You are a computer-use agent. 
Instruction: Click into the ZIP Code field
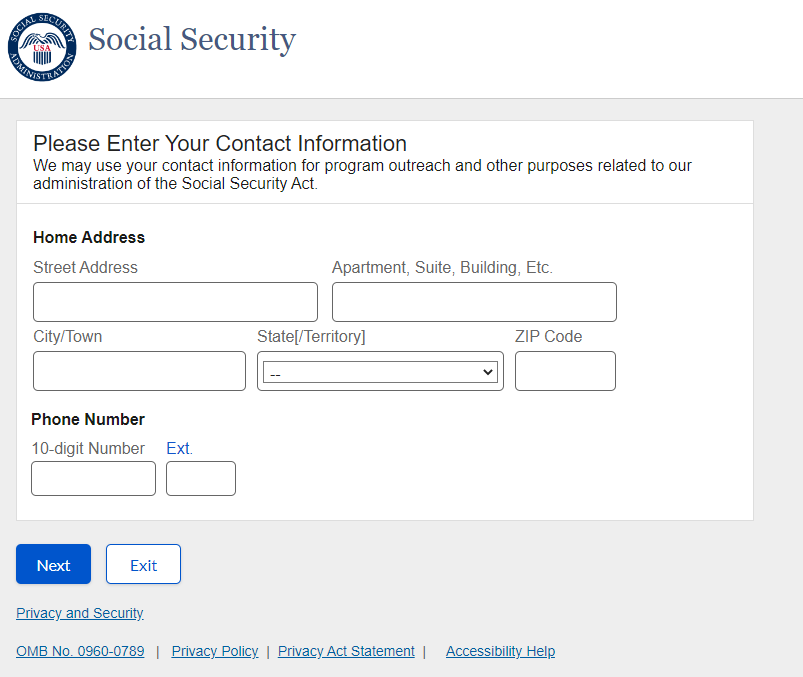565,371
